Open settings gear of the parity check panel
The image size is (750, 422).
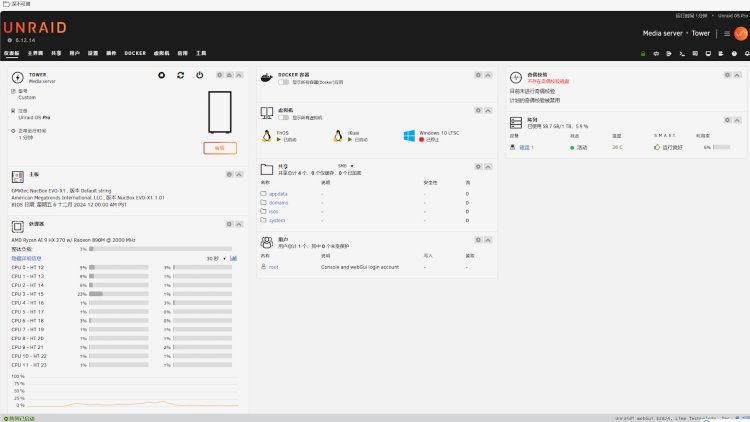(x=728, y=75)
